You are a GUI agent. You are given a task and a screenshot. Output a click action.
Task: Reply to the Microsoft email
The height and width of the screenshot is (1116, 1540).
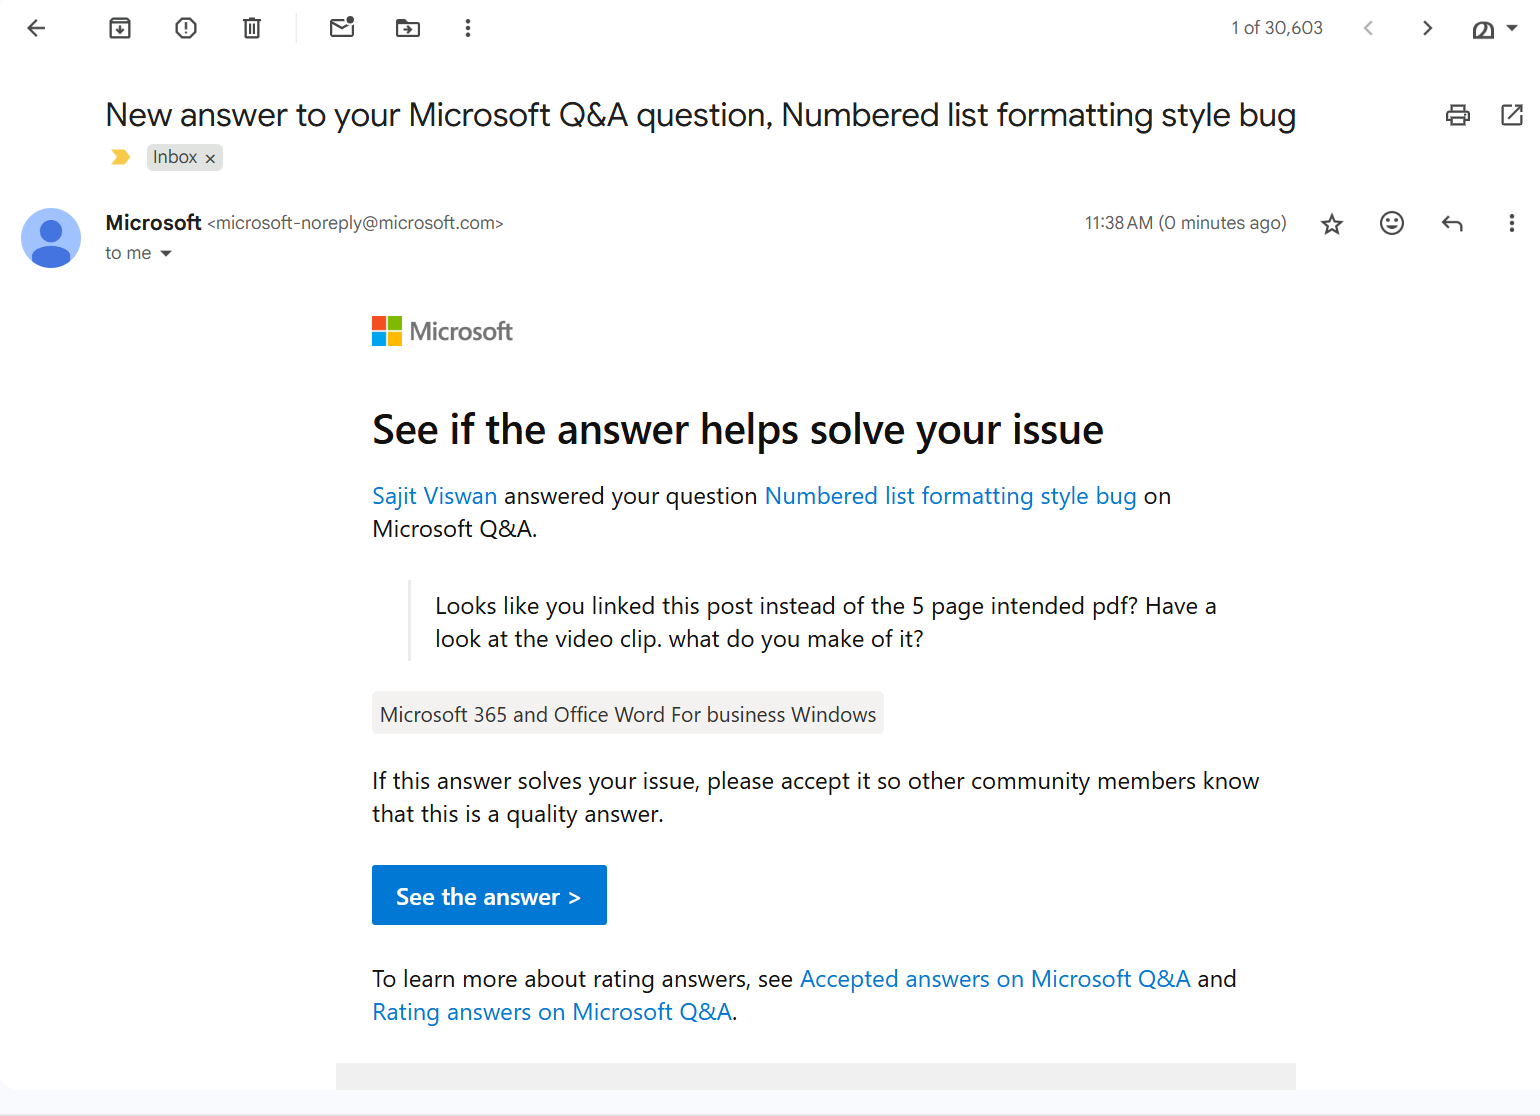pos(1452,223)
